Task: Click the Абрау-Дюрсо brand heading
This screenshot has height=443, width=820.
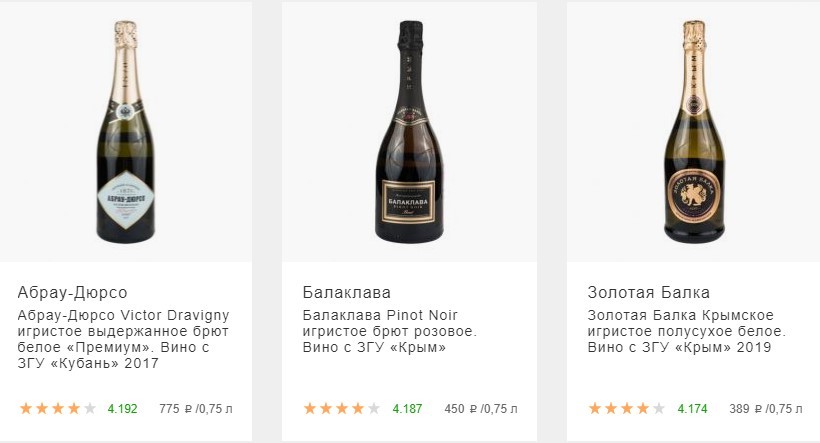Action: pyautogui.click(x=73, y=293)
